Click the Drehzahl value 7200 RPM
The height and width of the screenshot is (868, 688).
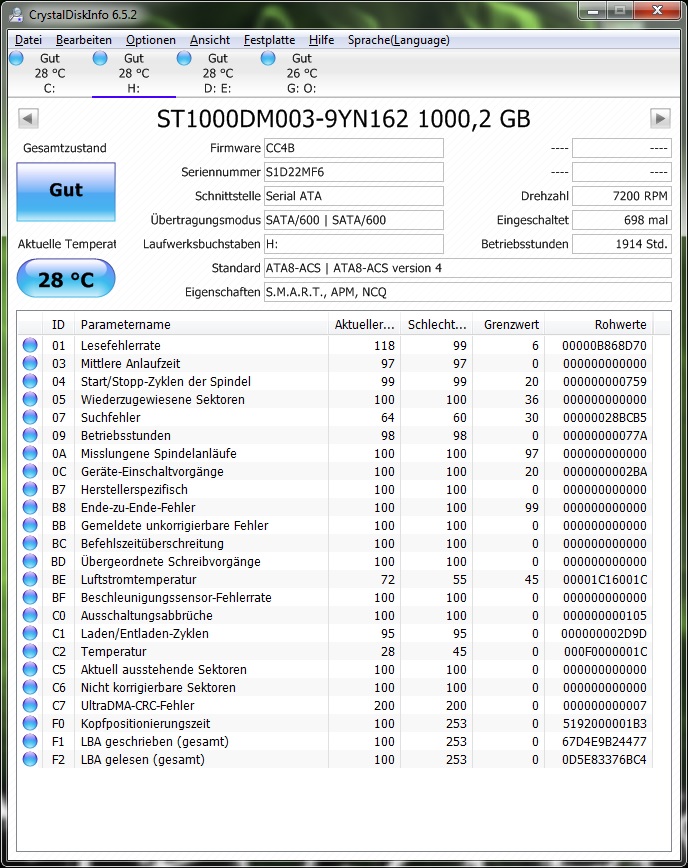(x=622, y=196)
